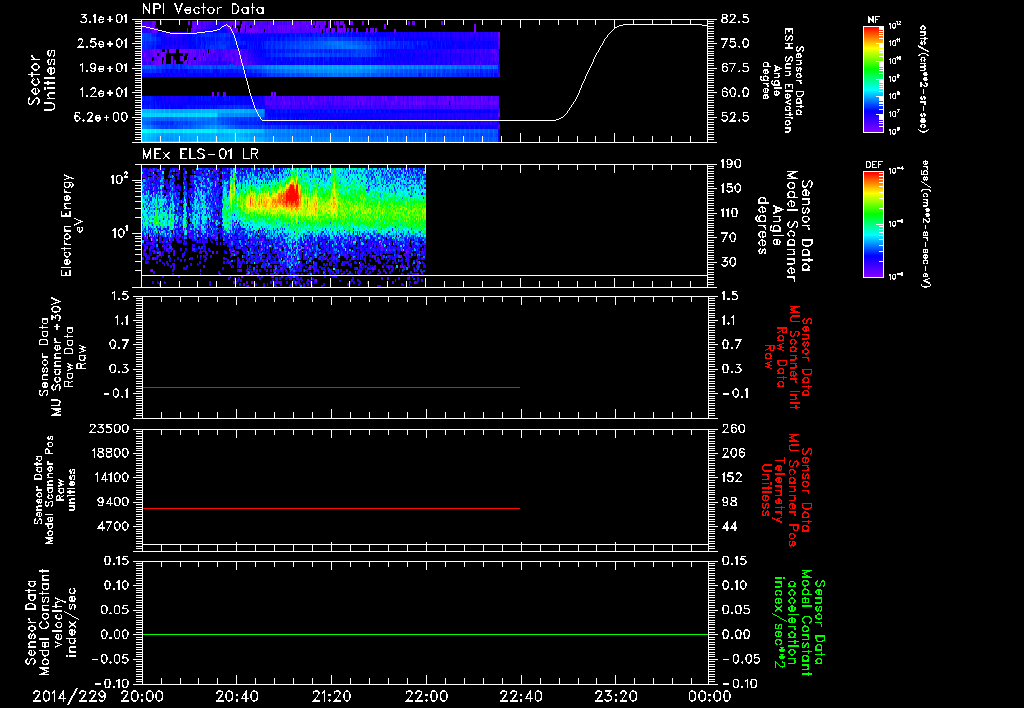This screenshot has width=1024, height=708.
Task: Click the green 'Model Constant acceleration' title
Action: tap(800, 622)
